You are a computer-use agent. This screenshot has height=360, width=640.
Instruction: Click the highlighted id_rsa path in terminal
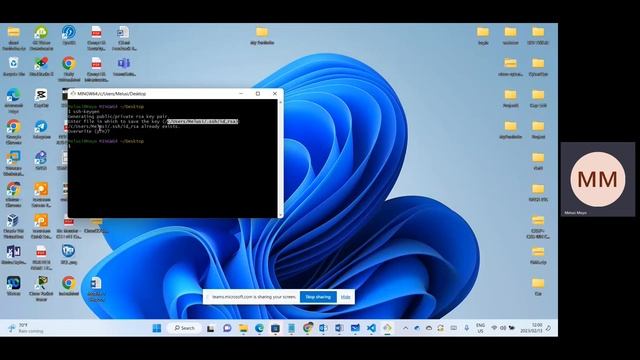(202, 121)
